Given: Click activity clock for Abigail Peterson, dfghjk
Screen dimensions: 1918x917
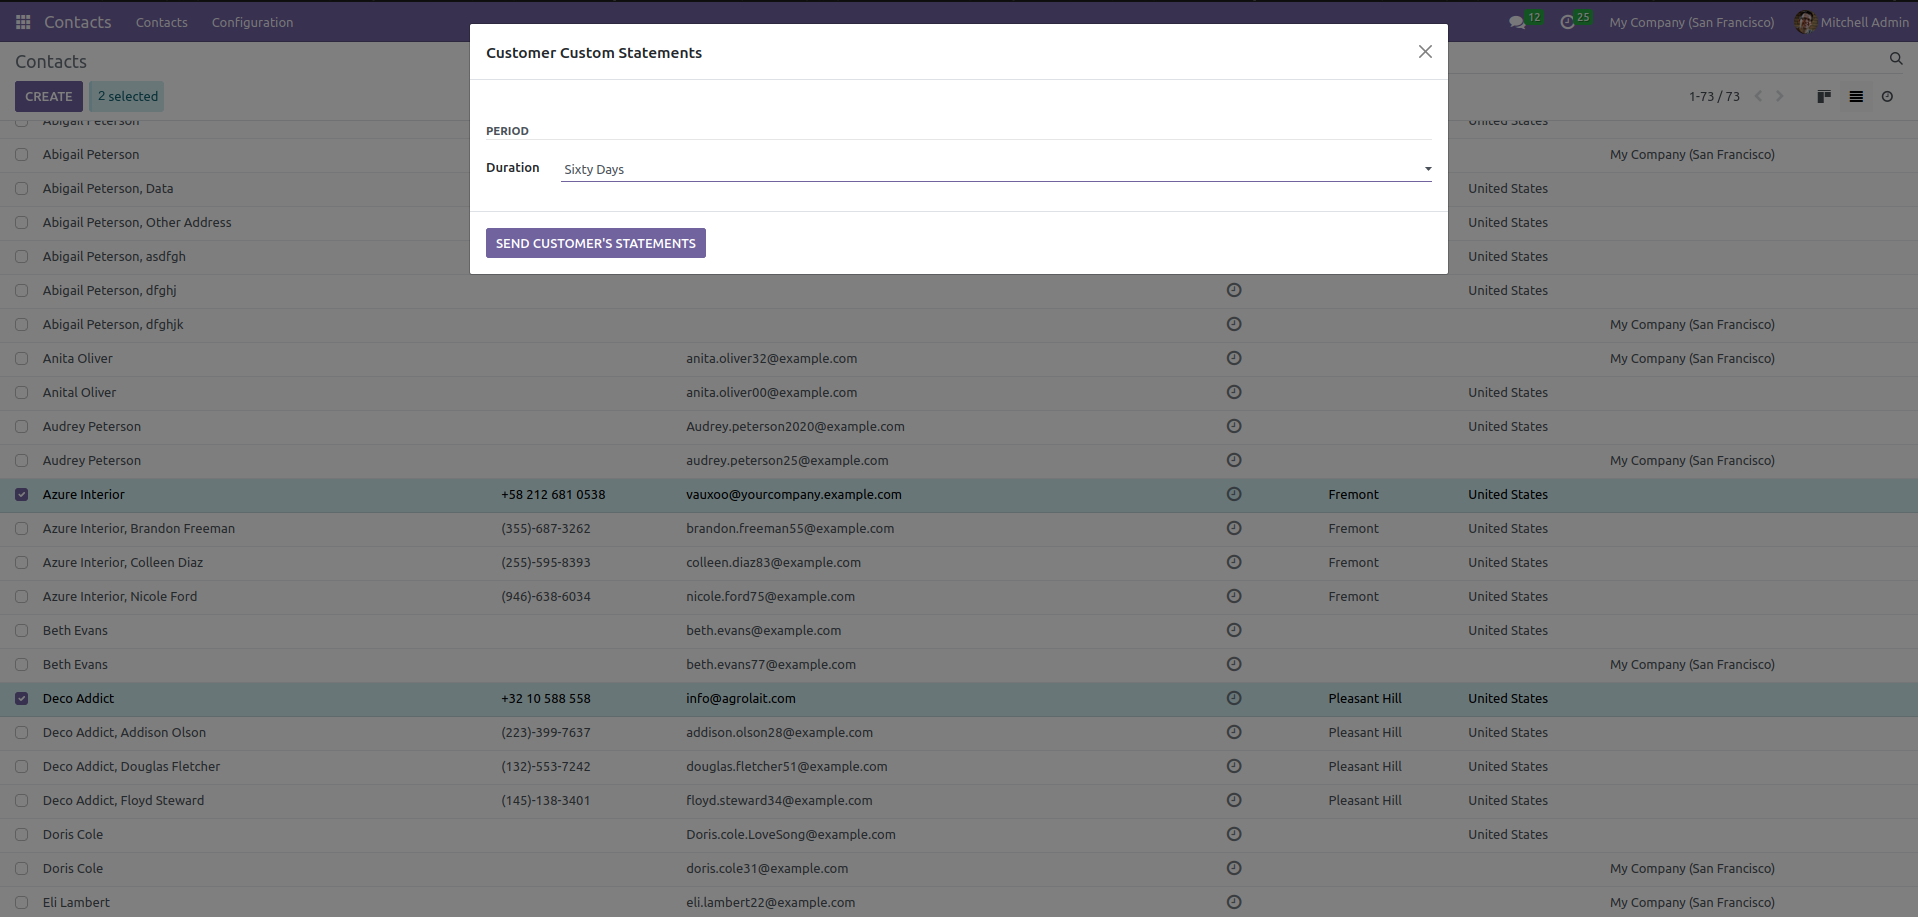Looking at the screenshot, I should tap(1234, 324).
